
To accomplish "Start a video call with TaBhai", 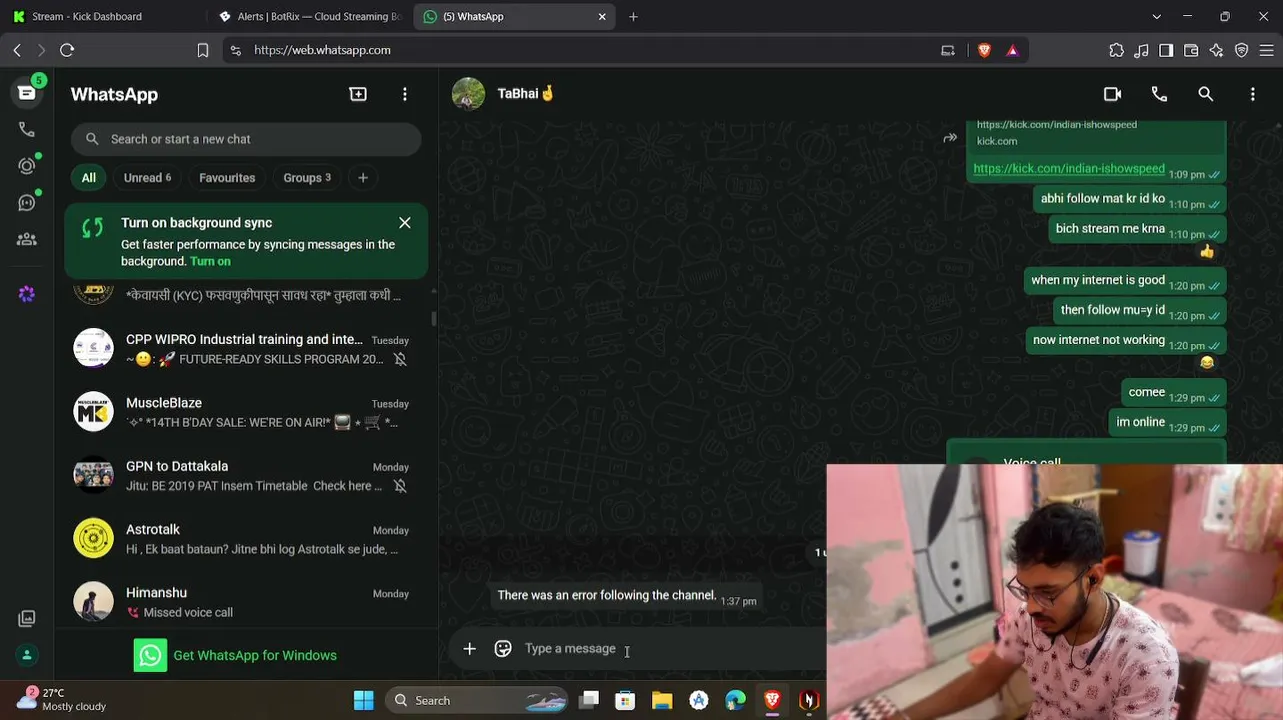I will (x=1112, y=94).
